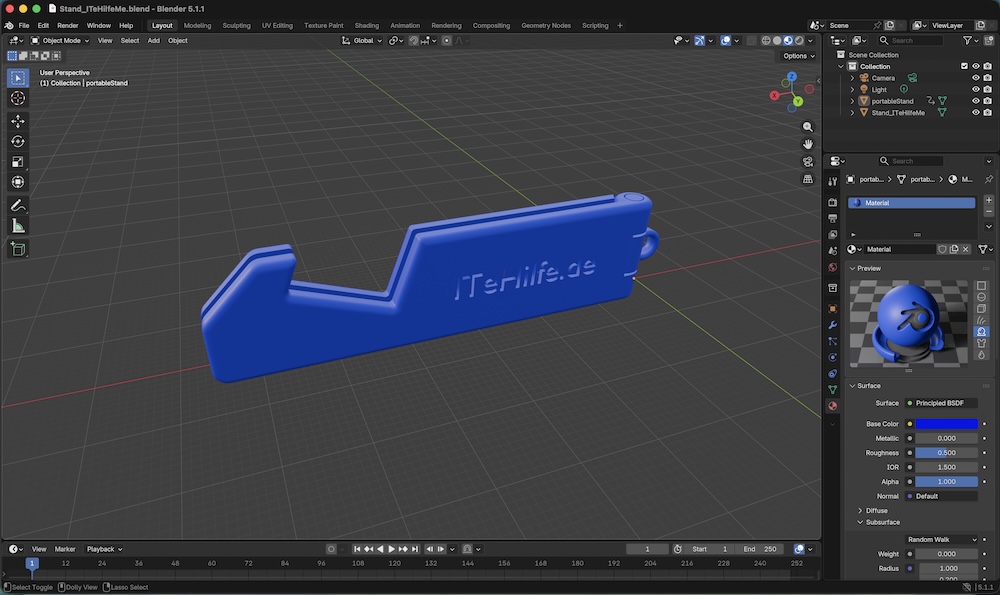Viewport: 1000px width, 595px height.
Task: Open the timeline Marker menu
Action: (65, 549)
